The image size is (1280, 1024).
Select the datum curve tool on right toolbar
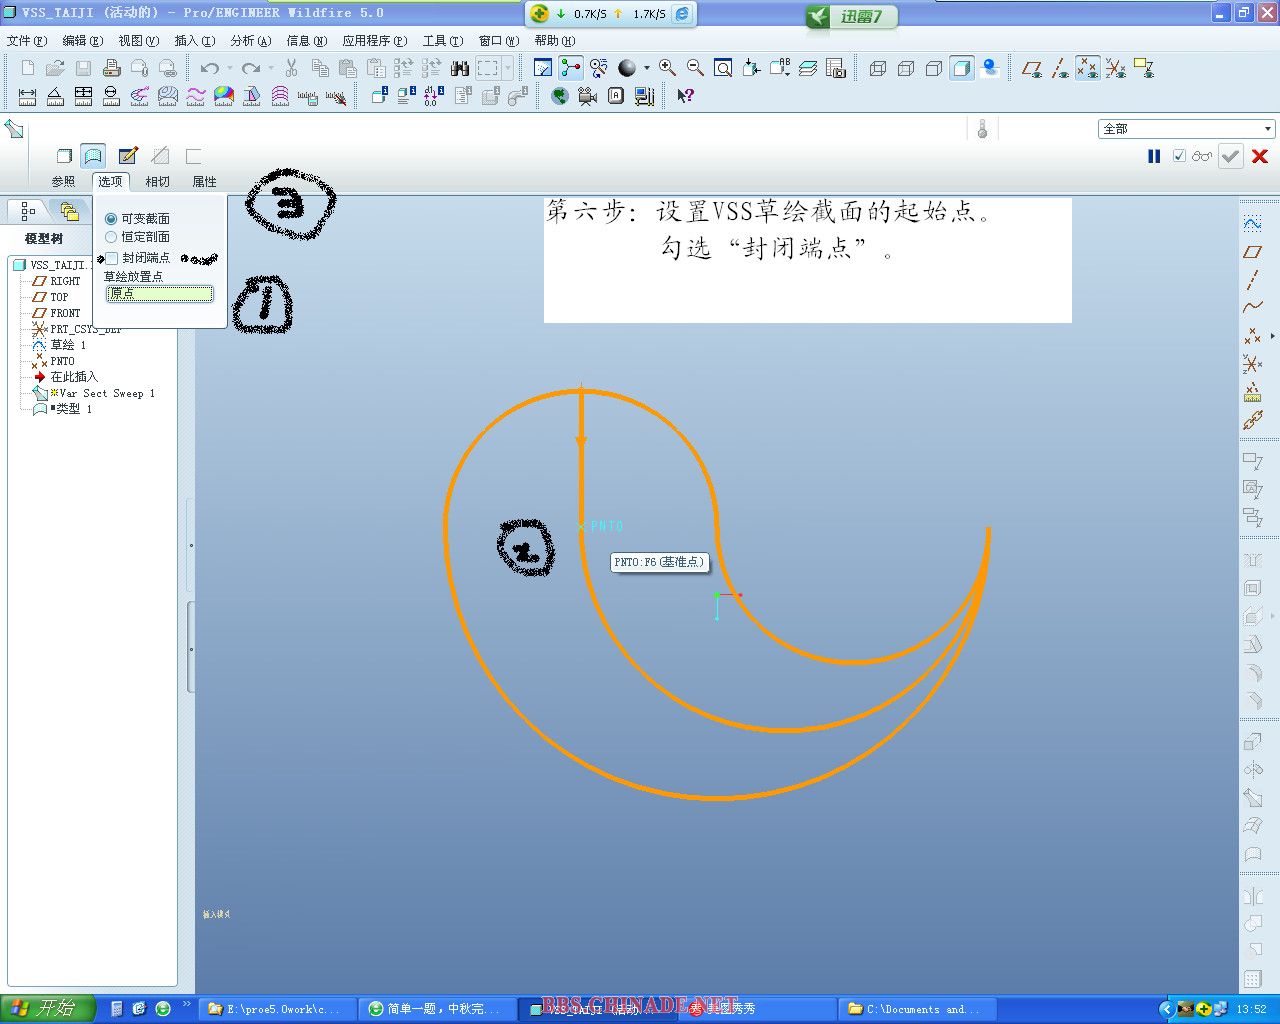click(x=1252, y=307)
